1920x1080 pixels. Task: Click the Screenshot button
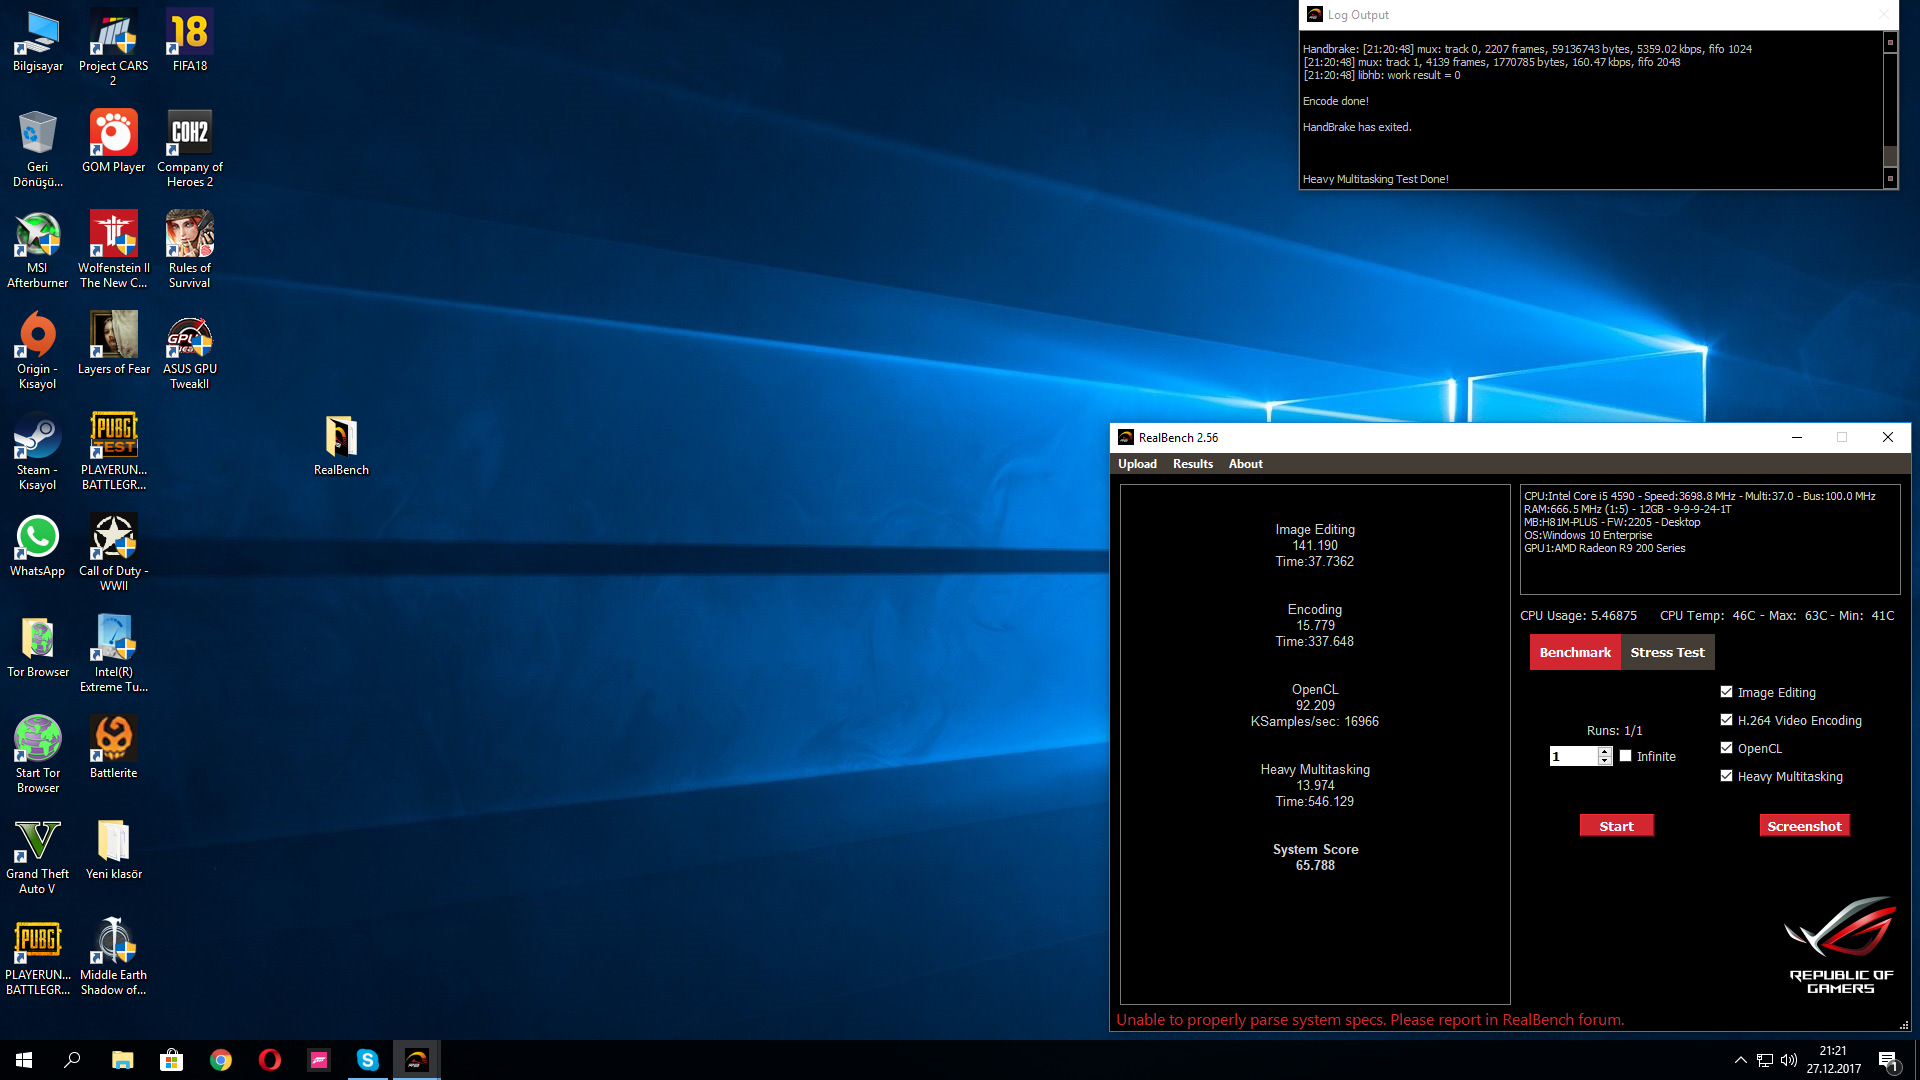pos(1804,826)
